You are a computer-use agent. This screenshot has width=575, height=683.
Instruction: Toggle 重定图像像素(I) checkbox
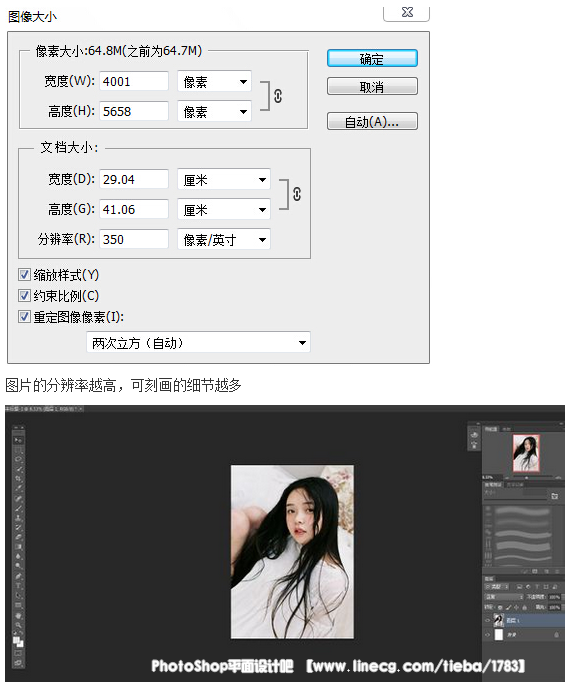(24, 316)
